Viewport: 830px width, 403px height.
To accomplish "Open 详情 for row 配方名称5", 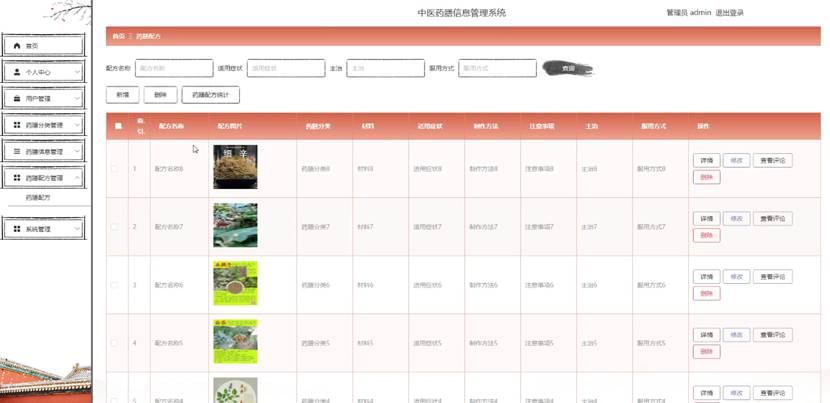I will pyautogui.click(x=707, y=335).
